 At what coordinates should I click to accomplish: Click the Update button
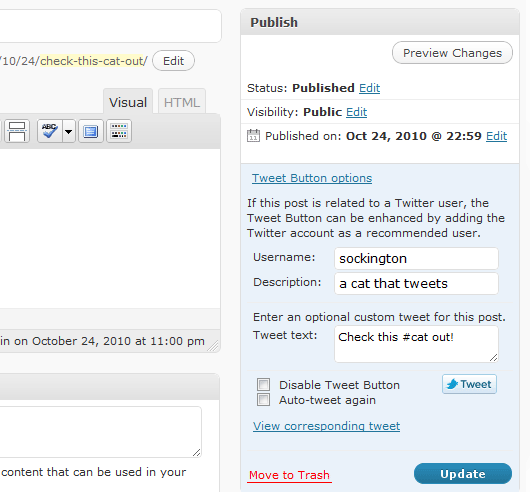click(x=463, y=474)
